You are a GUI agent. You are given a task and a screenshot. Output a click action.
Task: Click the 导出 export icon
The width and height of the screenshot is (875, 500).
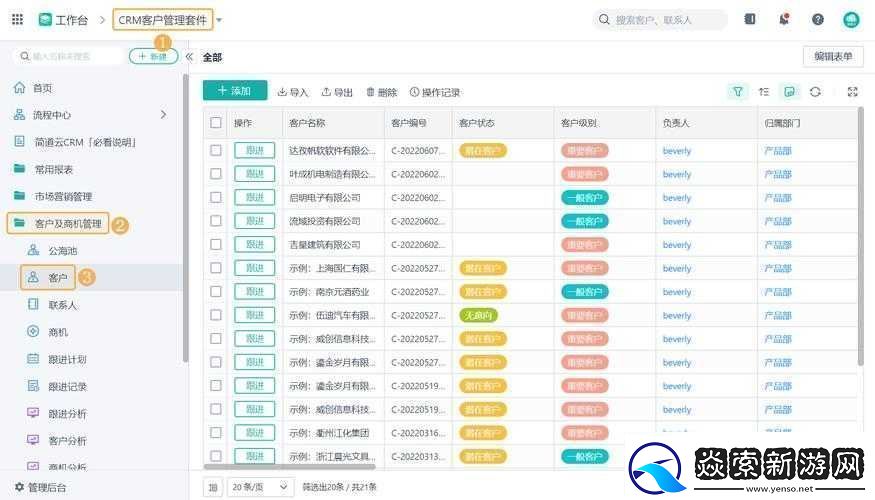tap(326, 92)
